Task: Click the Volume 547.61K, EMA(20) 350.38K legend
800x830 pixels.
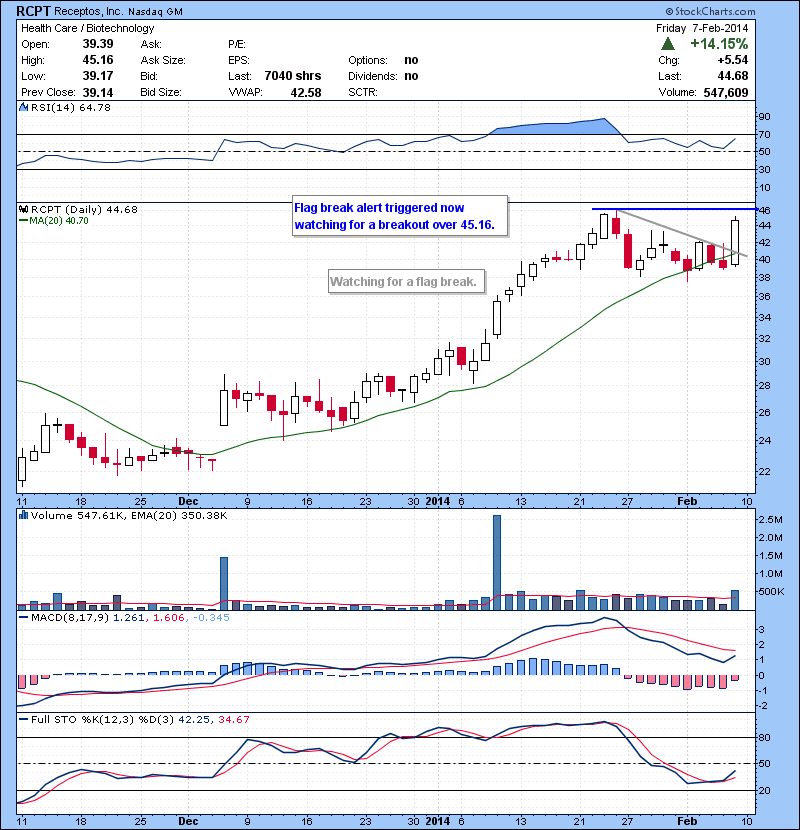Action: click(x=129, y=515)
